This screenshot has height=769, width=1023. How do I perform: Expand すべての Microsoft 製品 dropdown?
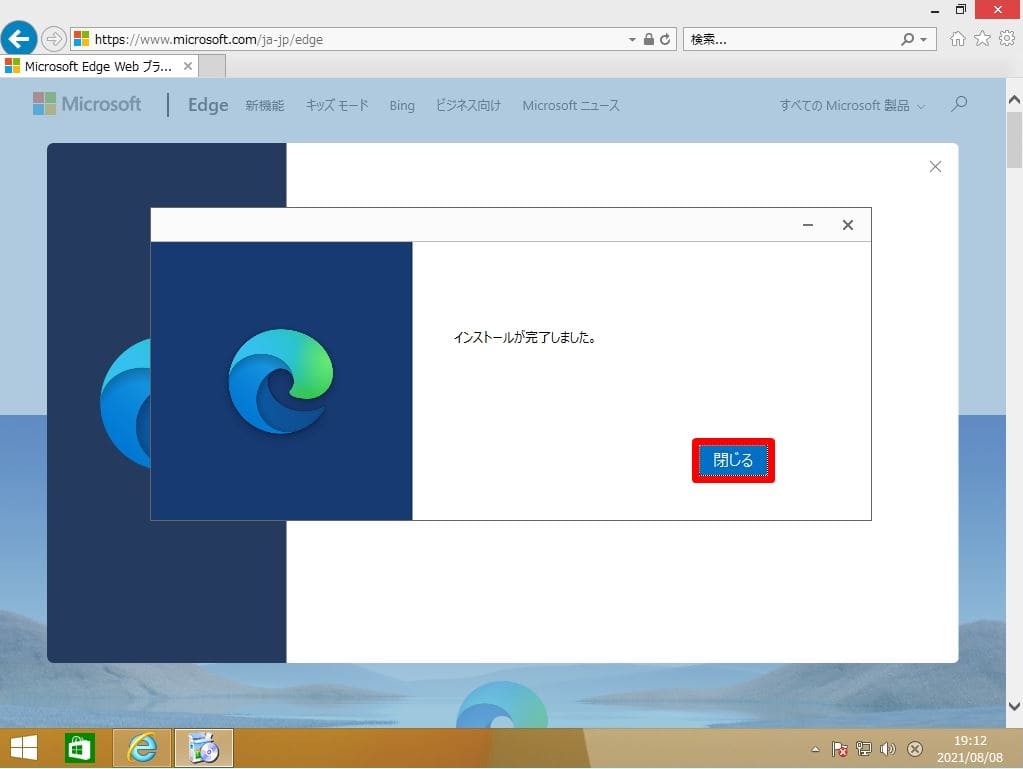tap(852, 106)
